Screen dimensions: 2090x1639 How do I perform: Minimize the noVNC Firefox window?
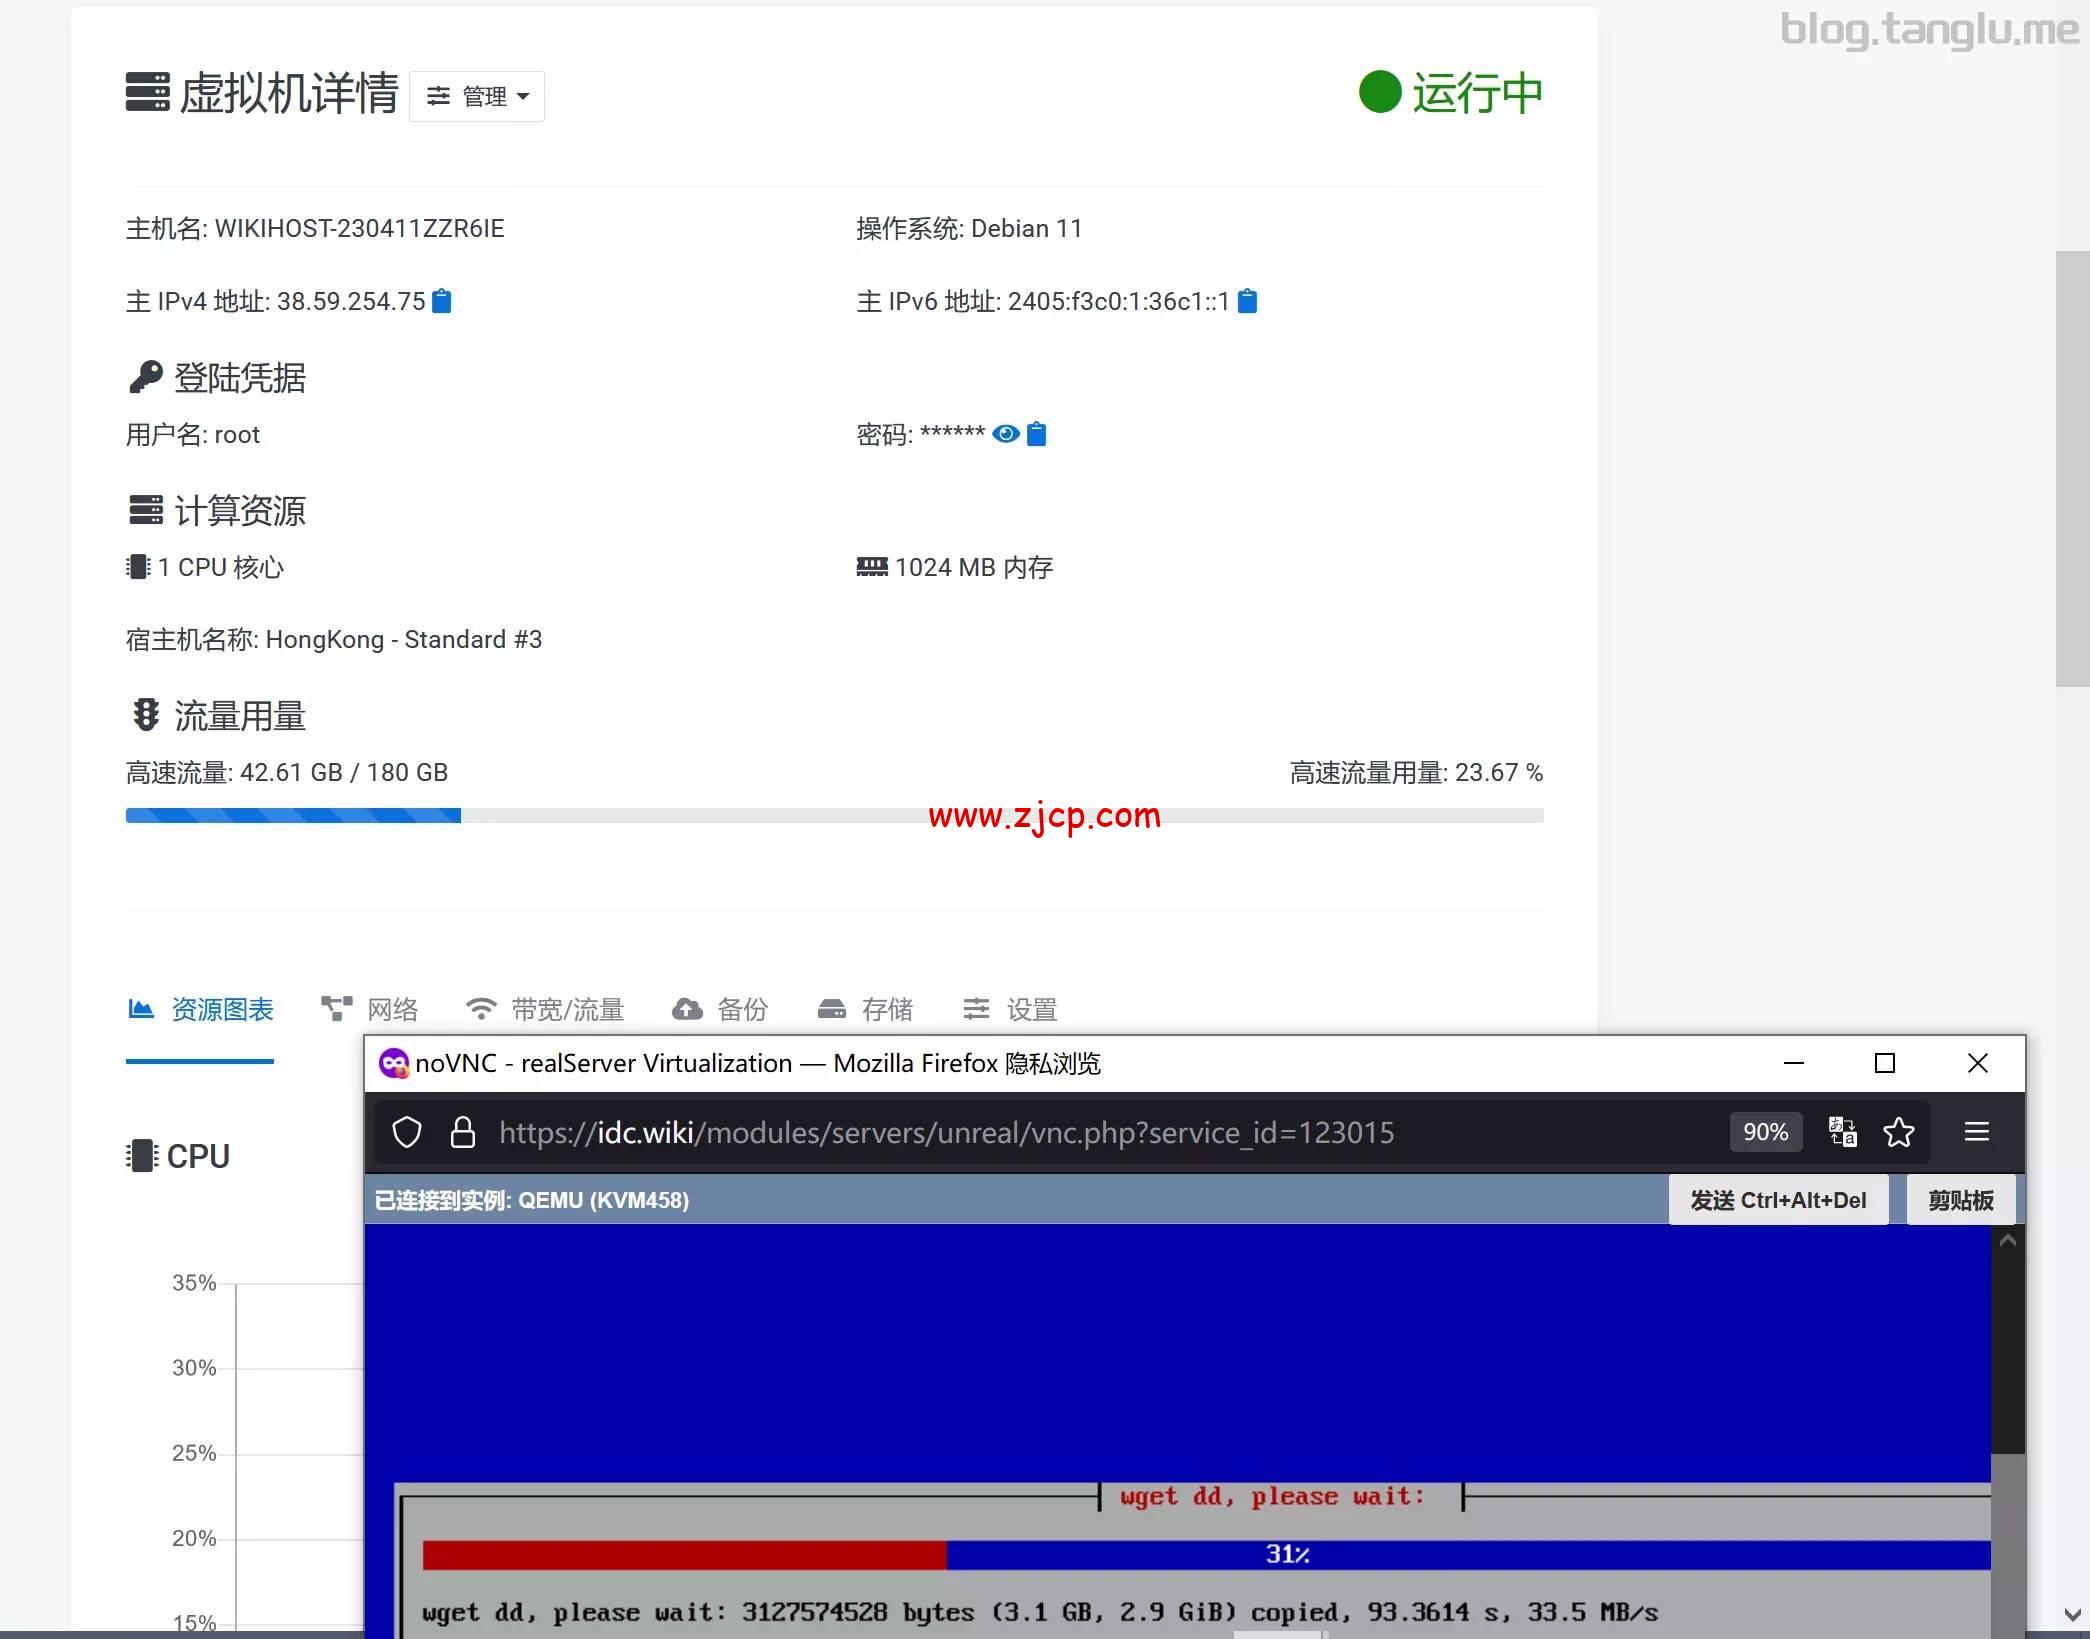tap(1794, 1063)
